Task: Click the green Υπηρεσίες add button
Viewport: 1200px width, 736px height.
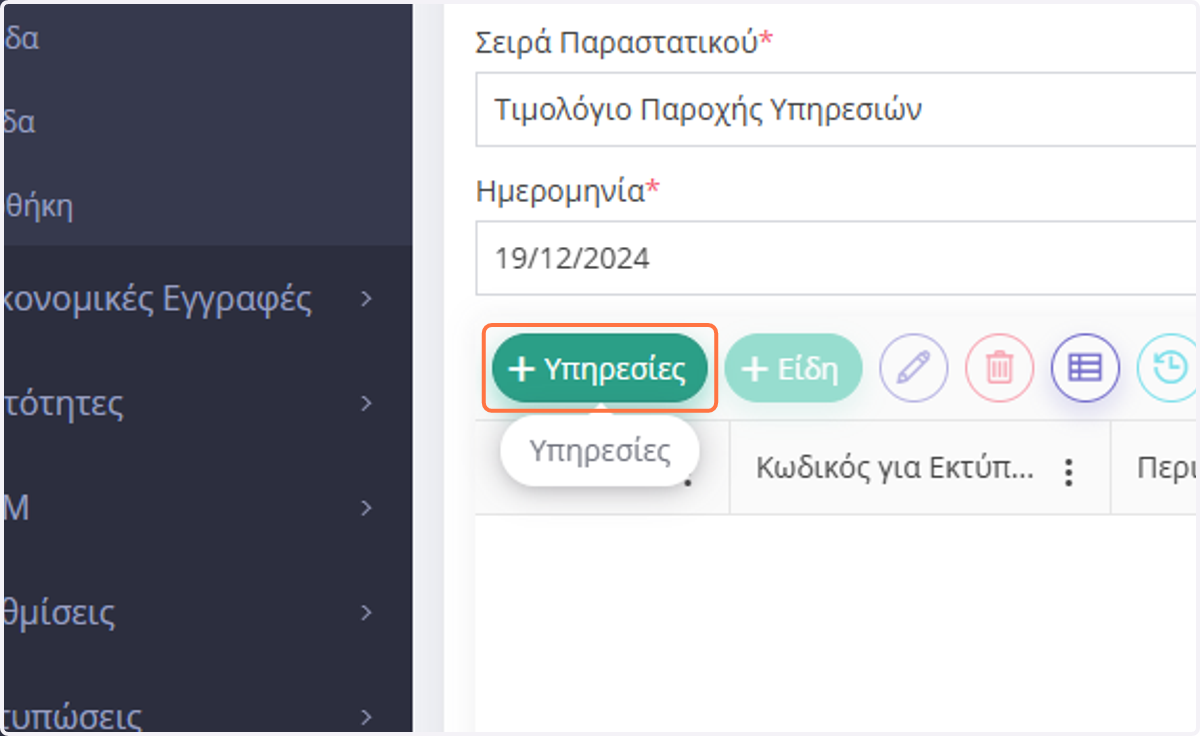Action: click(x=599, y=368)
